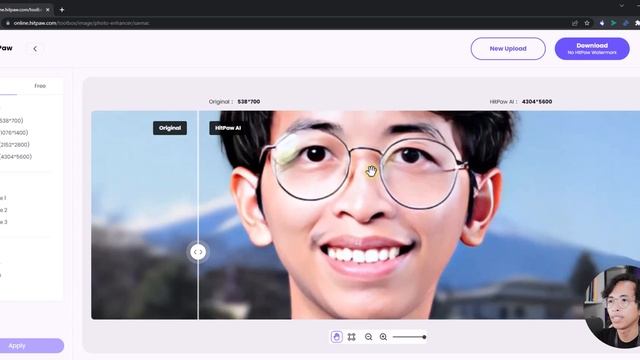The height and width of the screenshot is (360, 640).
Task: Click the green arrow extension icon
Action: pyautogui.click(x=613, y=23)
